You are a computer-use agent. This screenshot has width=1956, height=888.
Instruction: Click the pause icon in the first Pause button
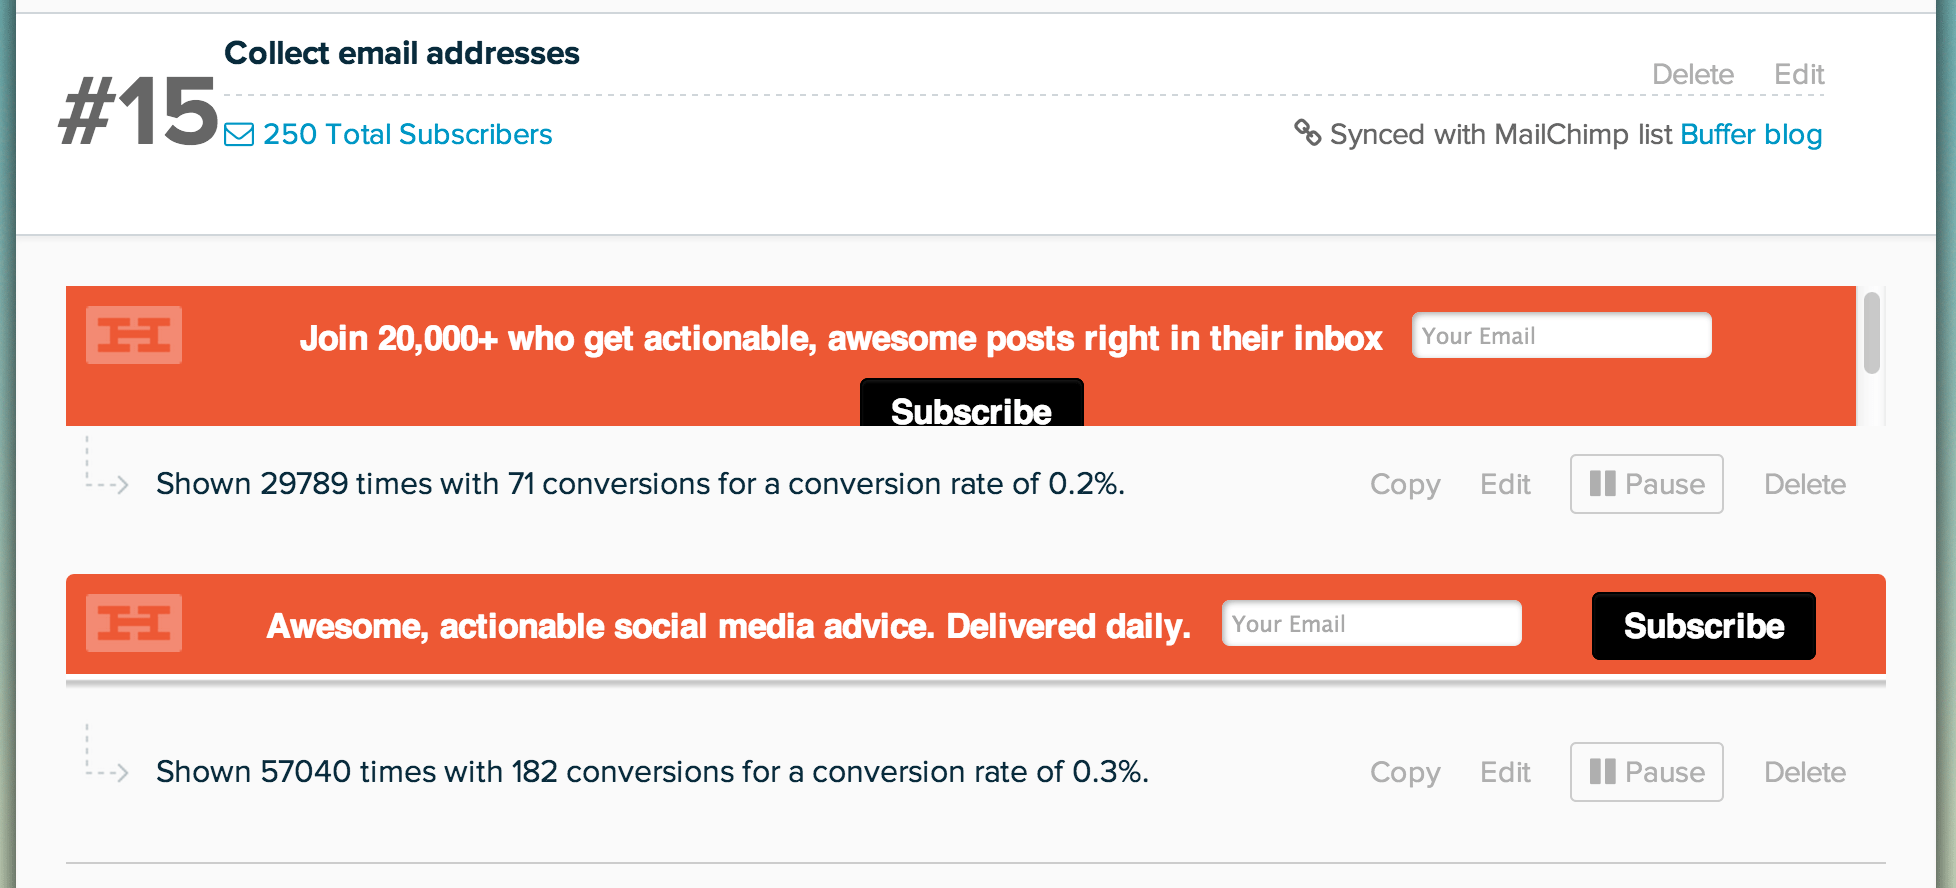tap(1604, 483)
